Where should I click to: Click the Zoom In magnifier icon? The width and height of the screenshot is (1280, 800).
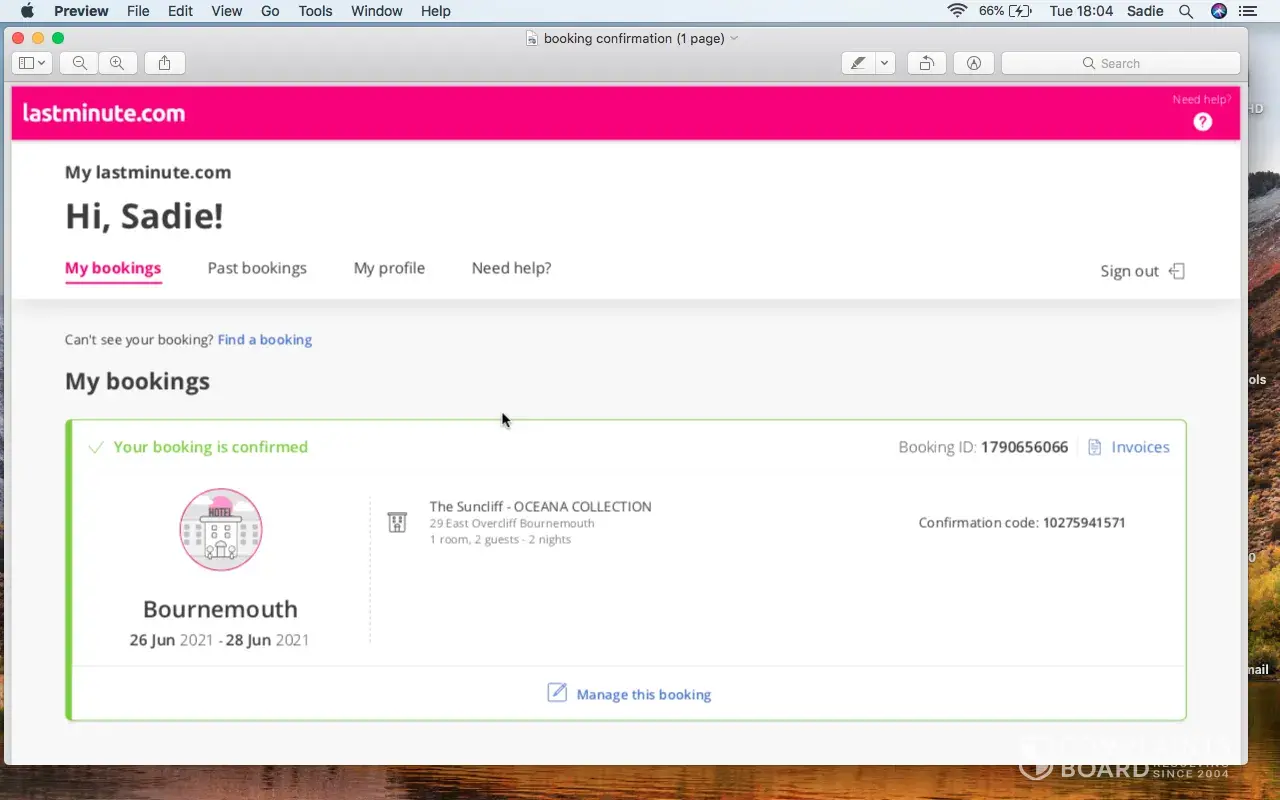click(x=117, y=63)
